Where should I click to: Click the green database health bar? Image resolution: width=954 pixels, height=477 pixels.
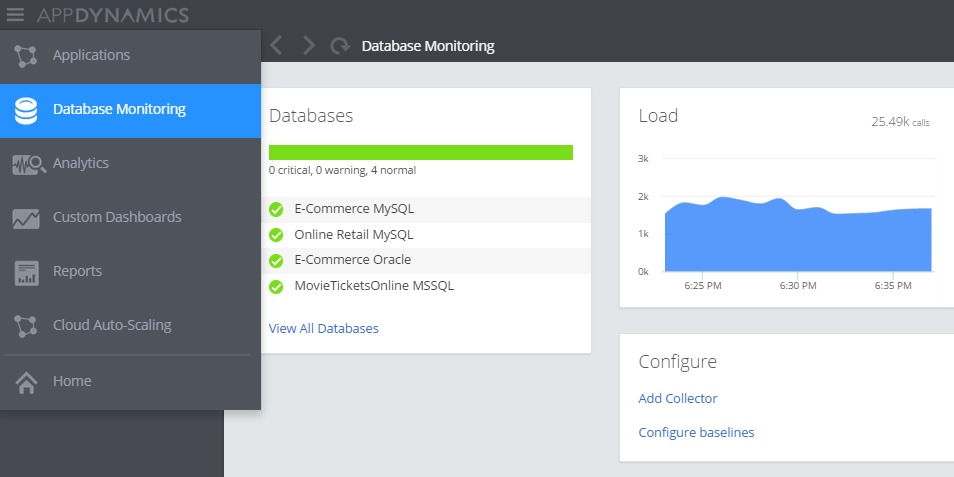tap(420, 152)
